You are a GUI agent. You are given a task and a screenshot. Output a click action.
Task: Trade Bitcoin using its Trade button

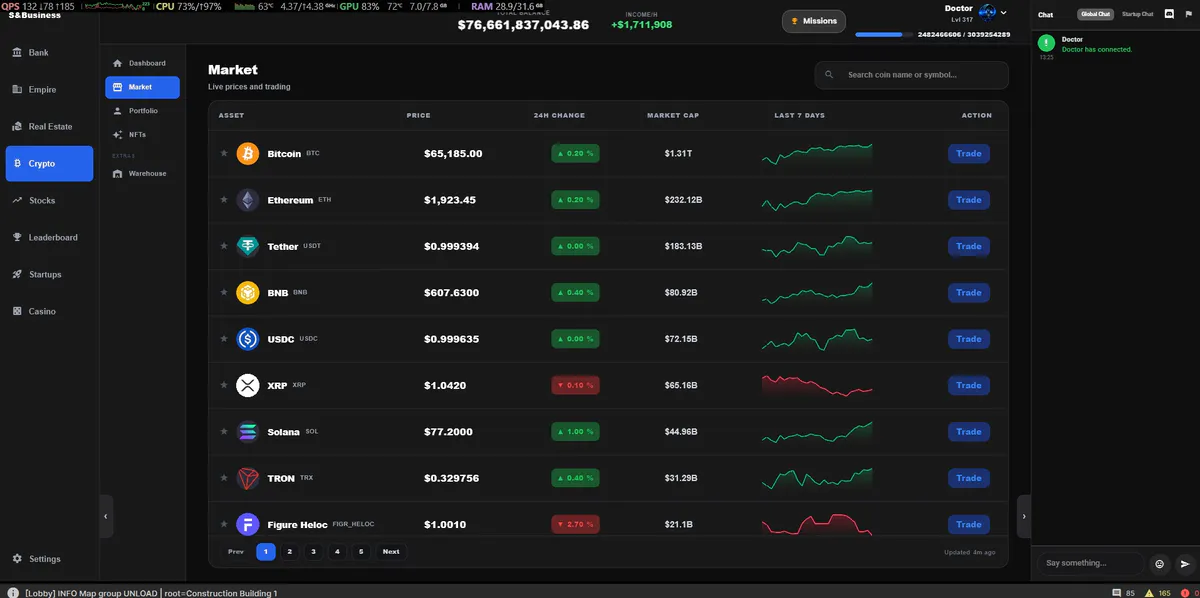coord(969,154)
